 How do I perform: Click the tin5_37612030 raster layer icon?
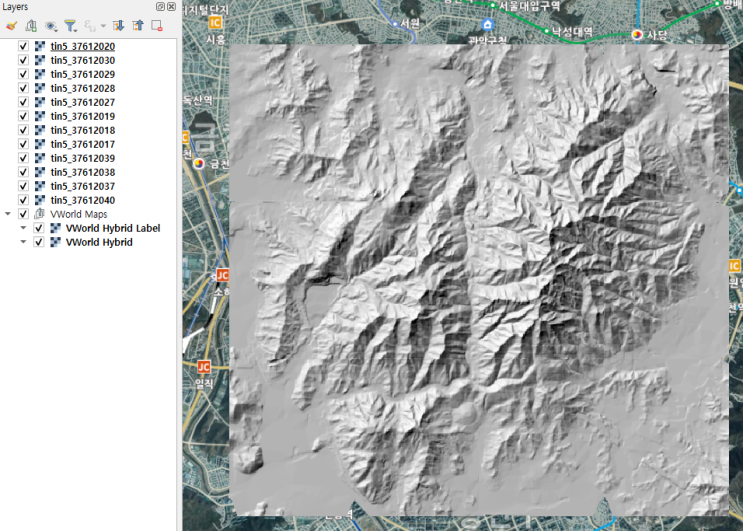pyautogui.click(x=39, y=60)
